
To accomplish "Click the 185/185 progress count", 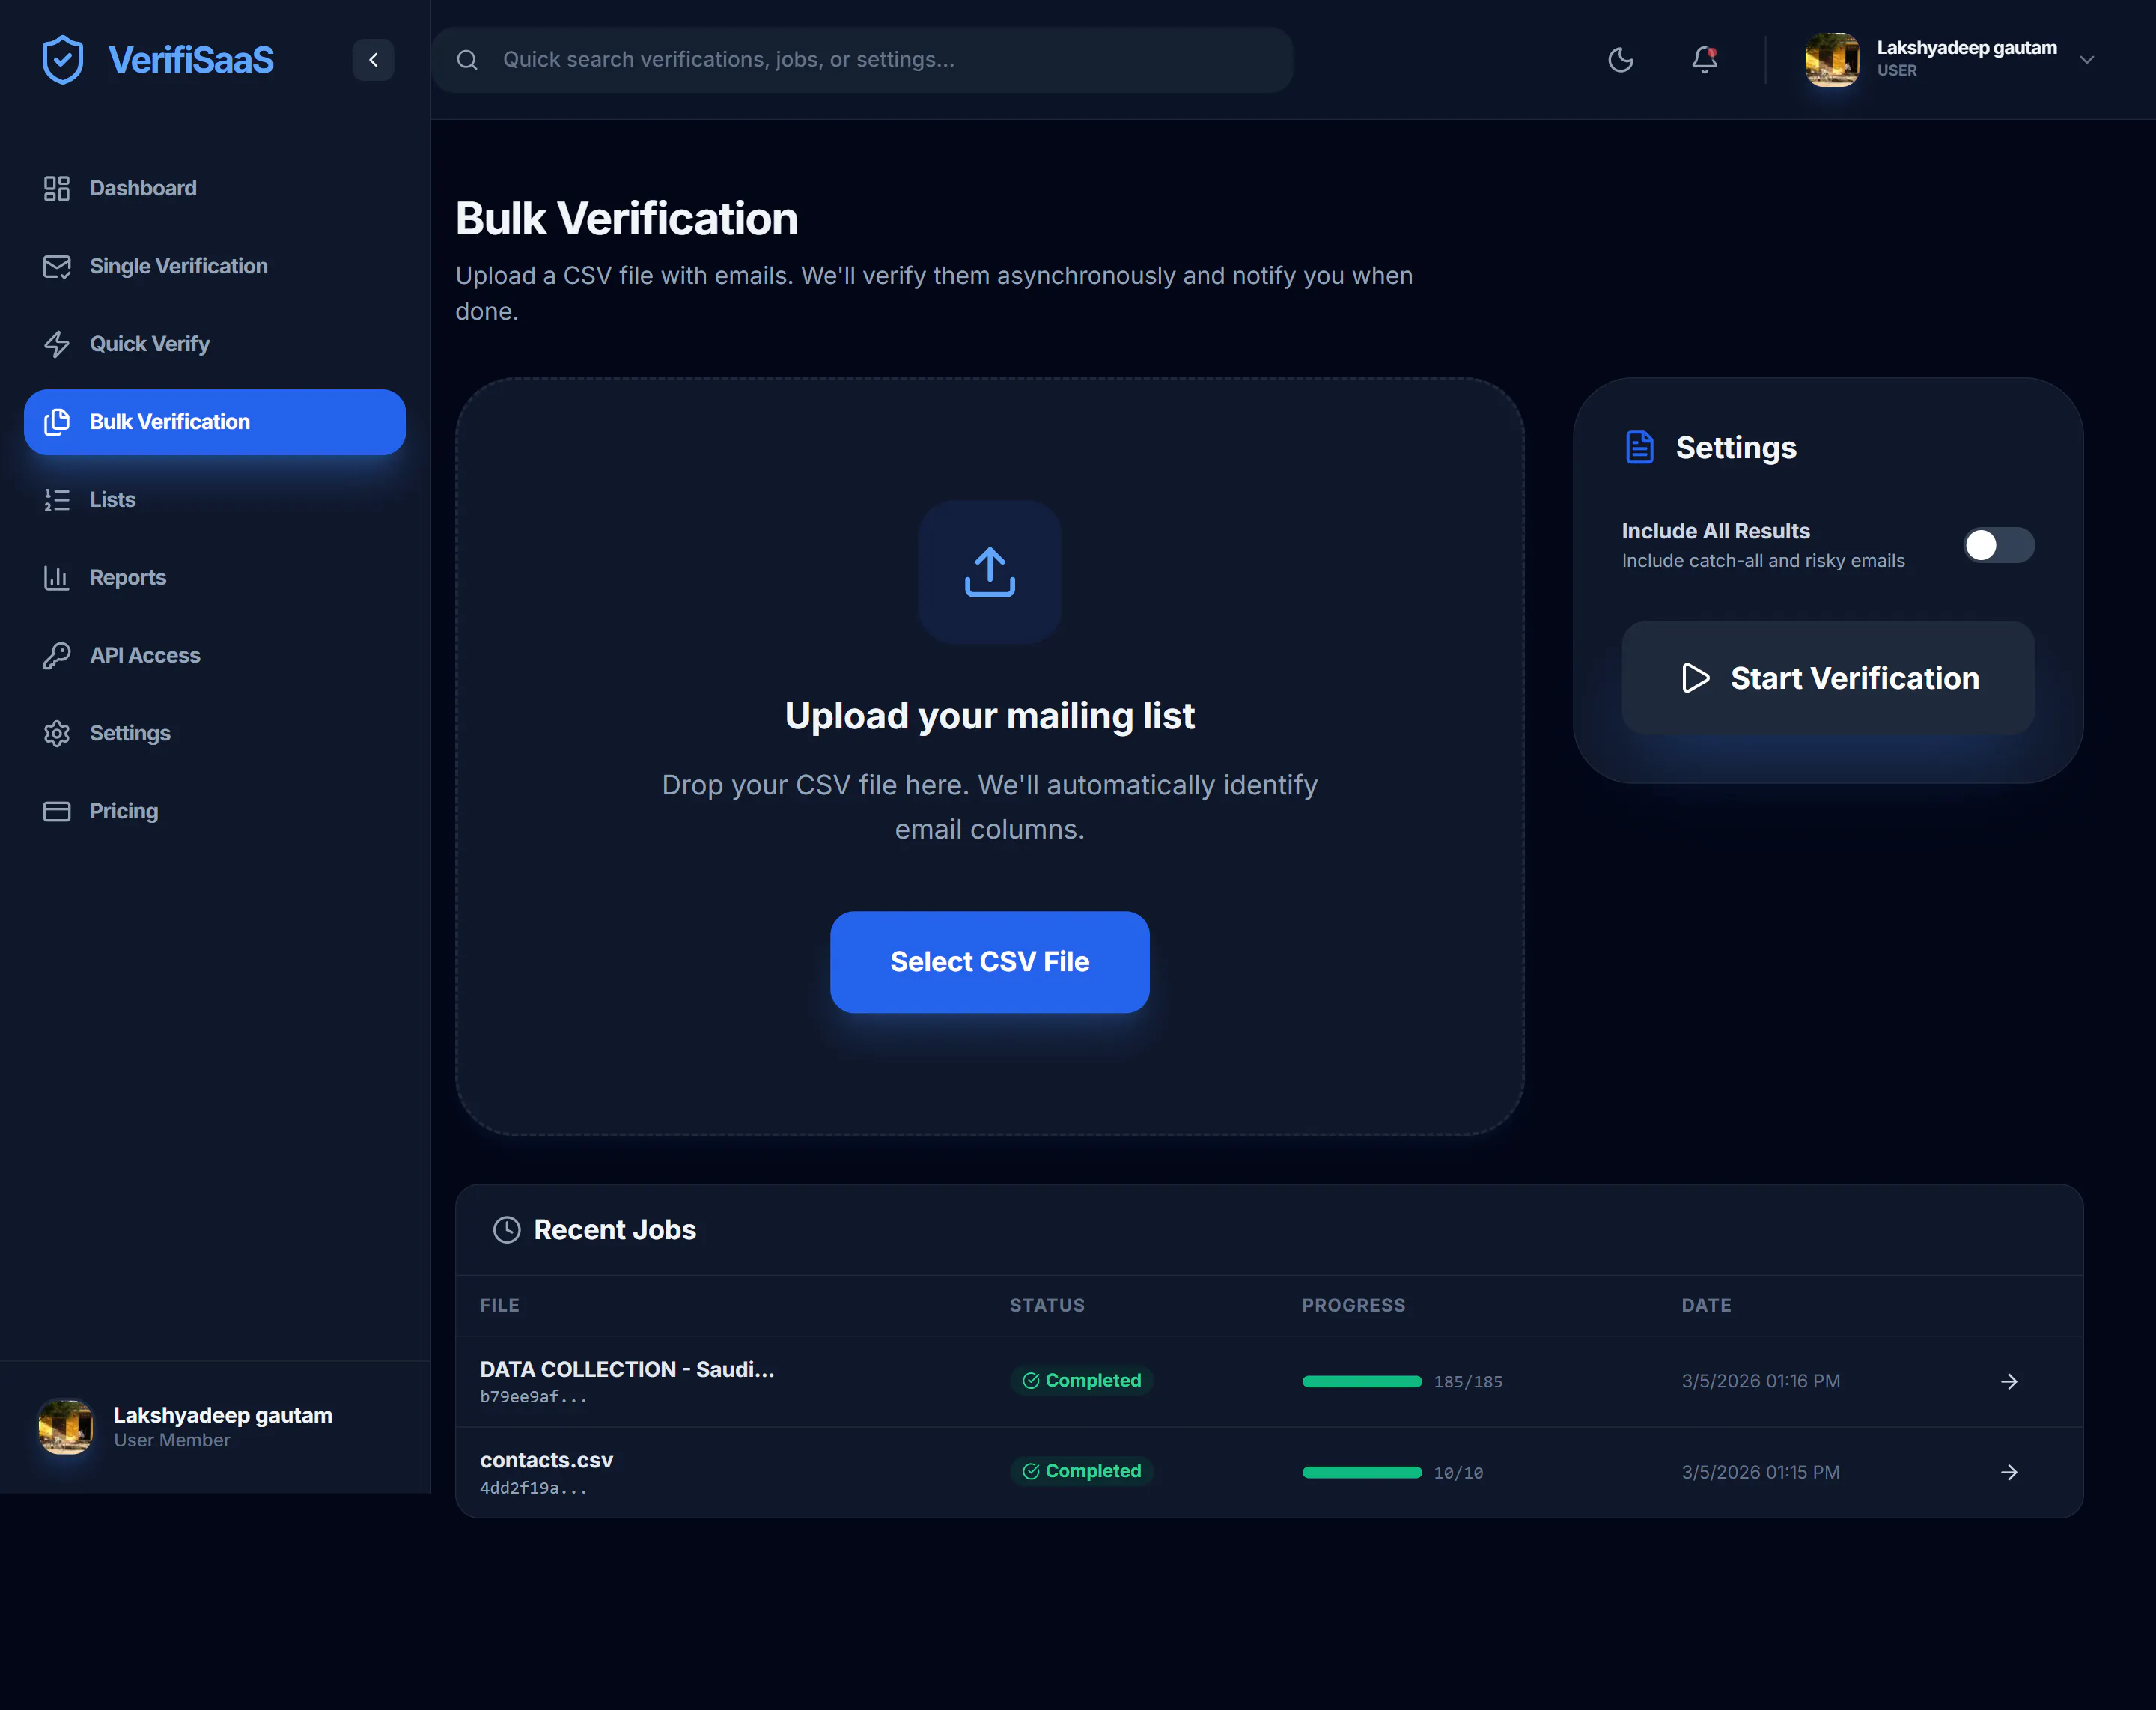I will [1468, 1382].
